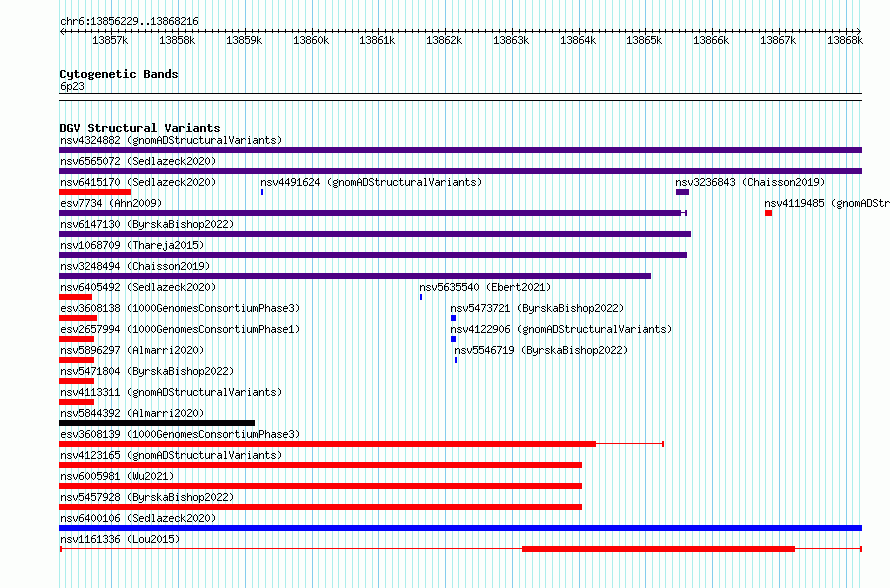The height and width of the screenshot is (588, 890).
Task: Click the small blue nsv4491624 marker
Action: [262, 192]
